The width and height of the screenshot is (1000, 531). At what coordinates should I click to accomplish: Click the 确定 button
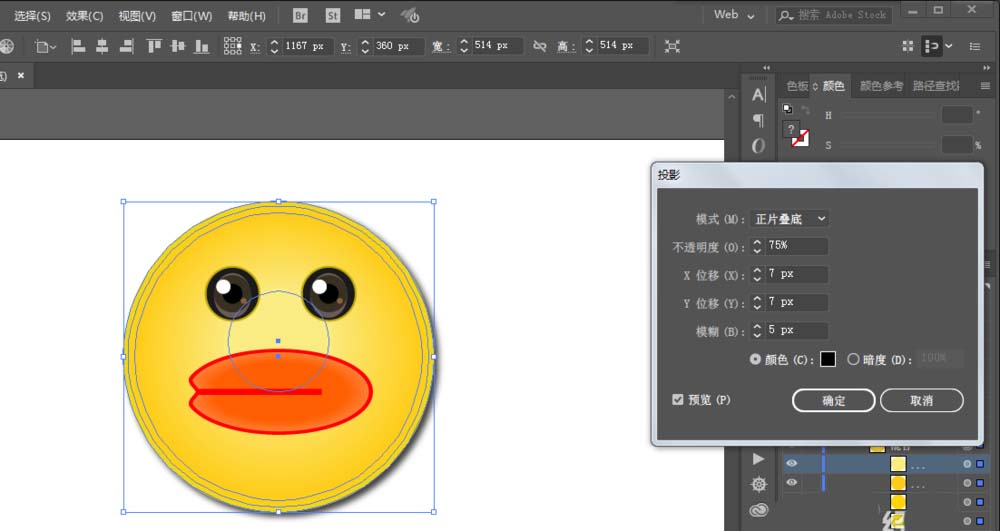833,400
